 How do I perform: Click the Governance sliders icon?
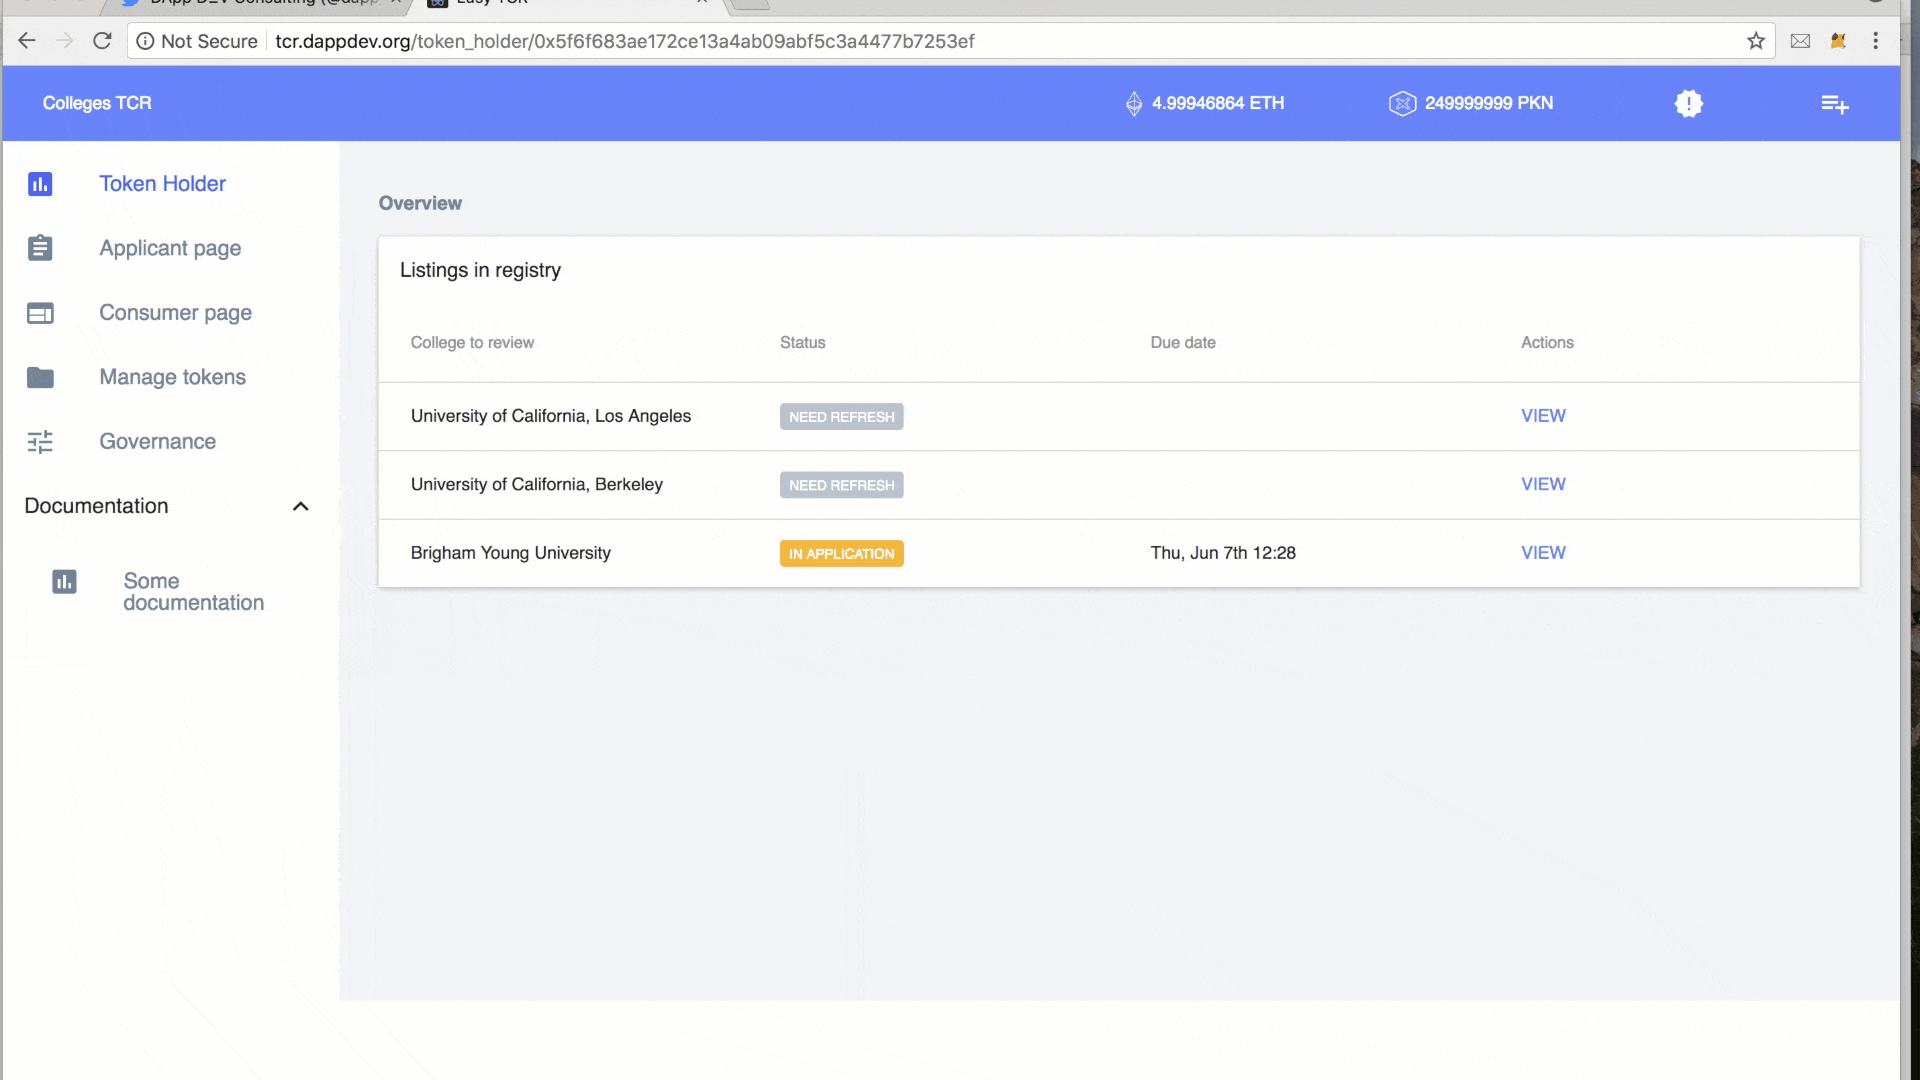click(40, 442)
